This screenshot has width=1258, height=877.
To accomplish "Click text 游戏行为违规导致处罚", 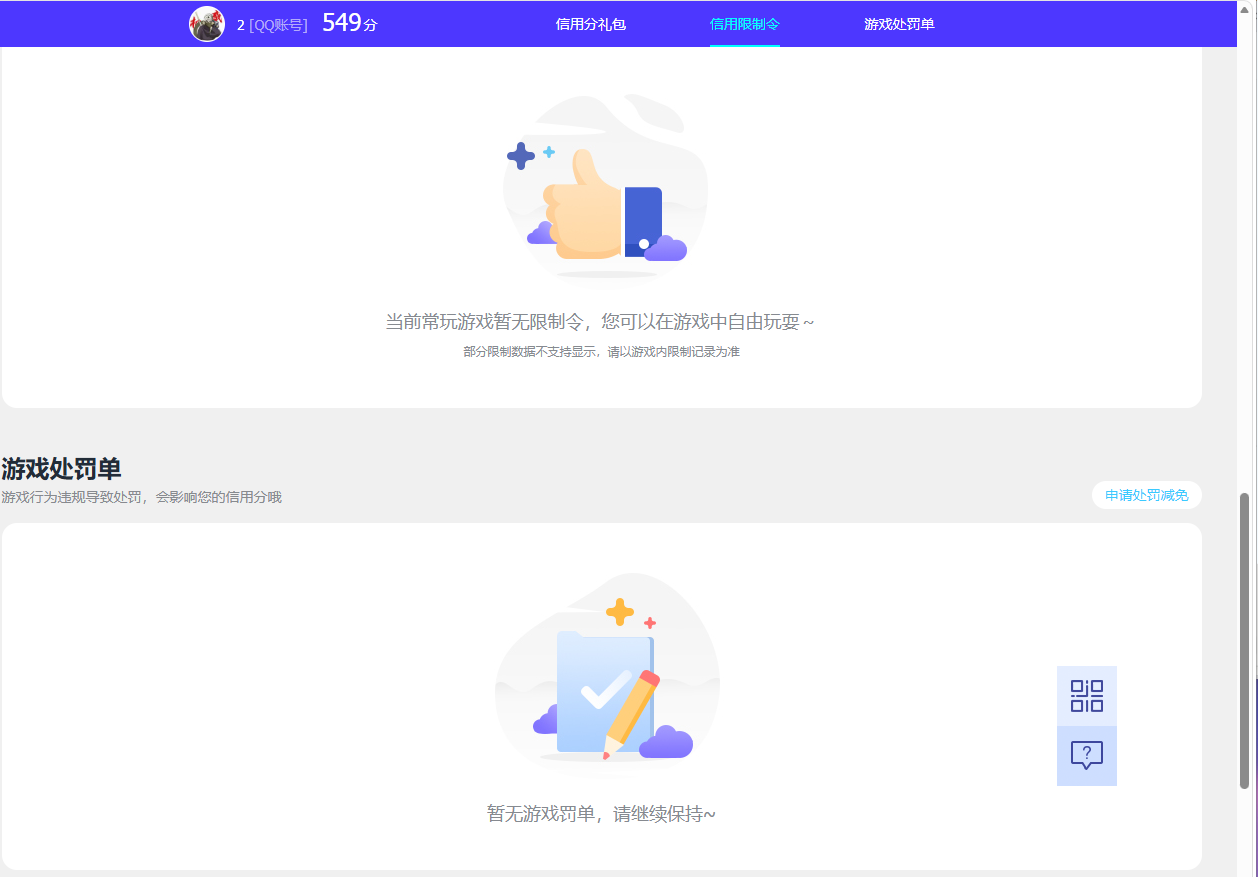I will click(72, 497).
